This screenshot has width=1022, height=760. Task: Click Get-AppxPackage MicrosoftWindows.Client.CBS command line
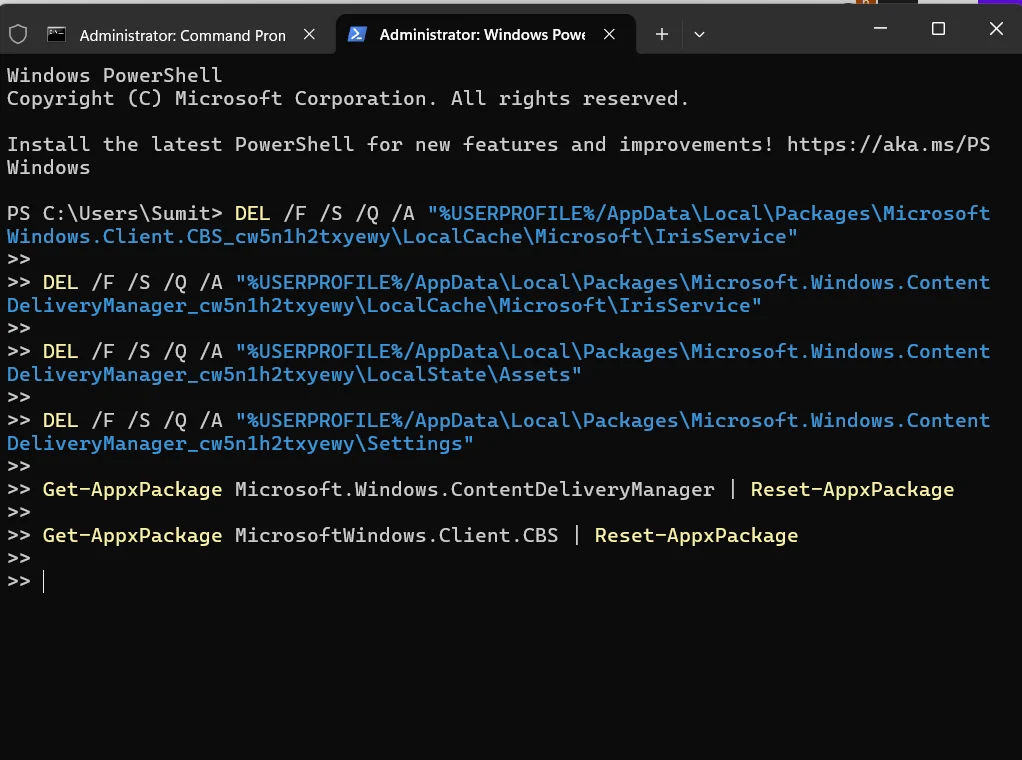(x=420, y=536)
